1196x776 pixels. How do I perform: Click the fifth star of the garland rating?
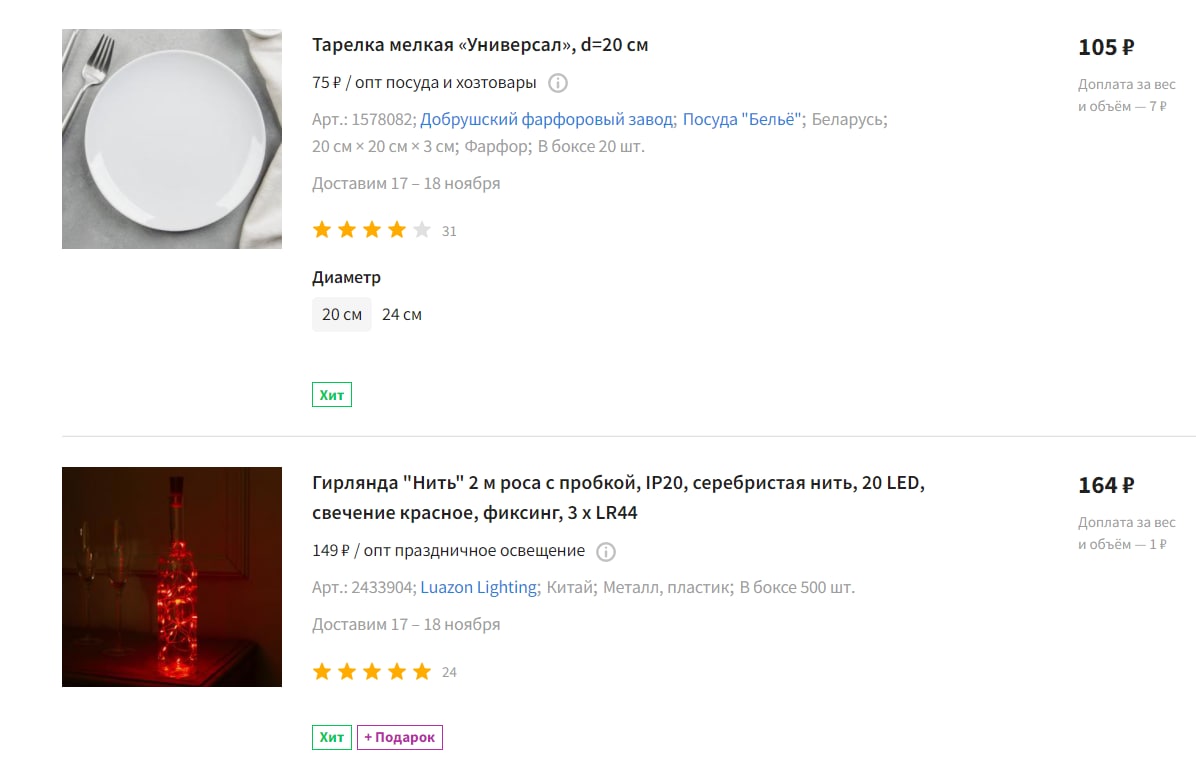422,671
